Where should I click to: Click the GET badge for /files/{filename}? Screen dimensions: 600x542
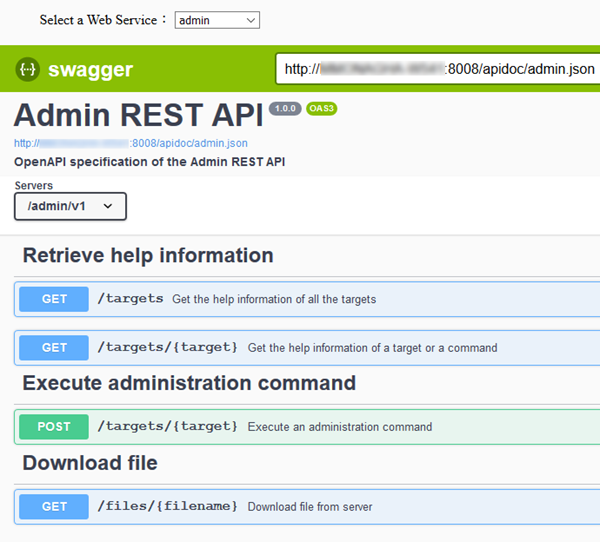(54, 507)
